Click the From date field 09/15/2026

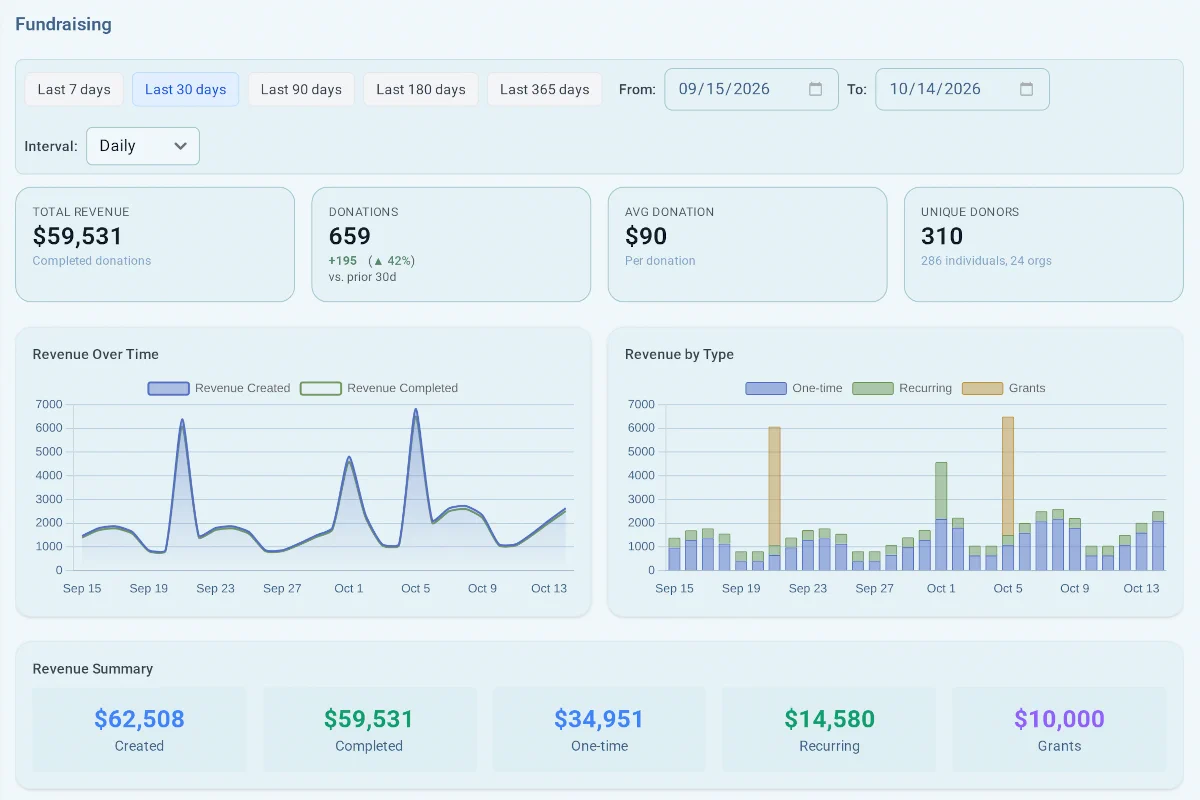pos(752,89)
